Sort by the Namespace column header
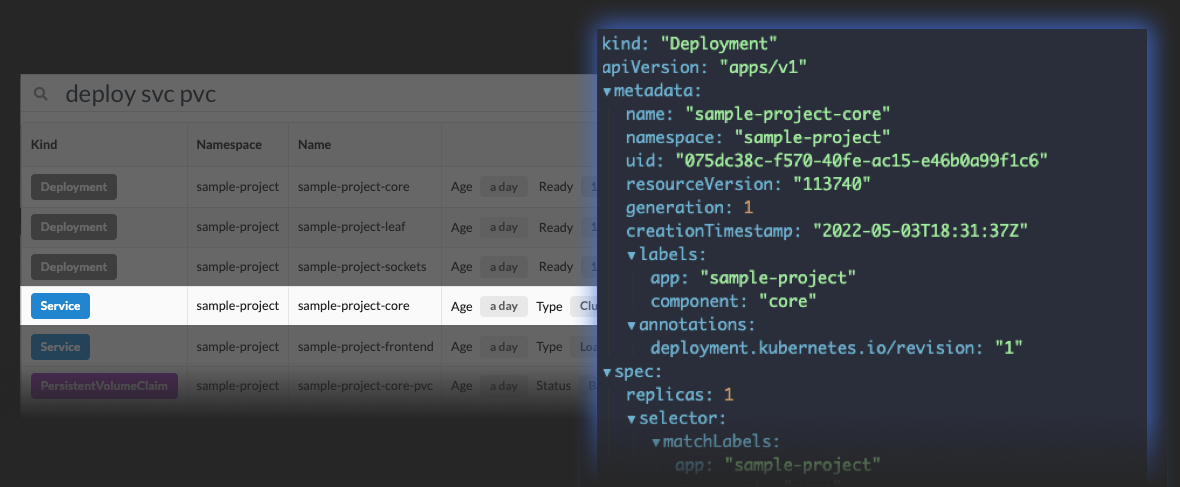Viewport: 1180px width, 487px height. click(229, 145)
